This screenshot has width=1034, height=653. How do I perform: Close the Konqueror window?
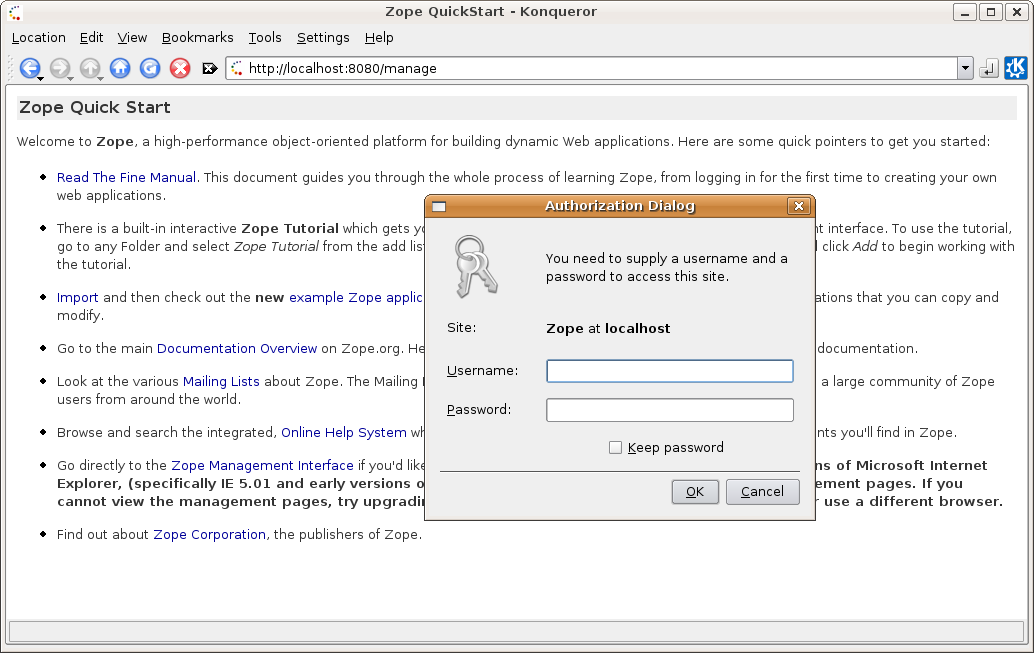1016,12
